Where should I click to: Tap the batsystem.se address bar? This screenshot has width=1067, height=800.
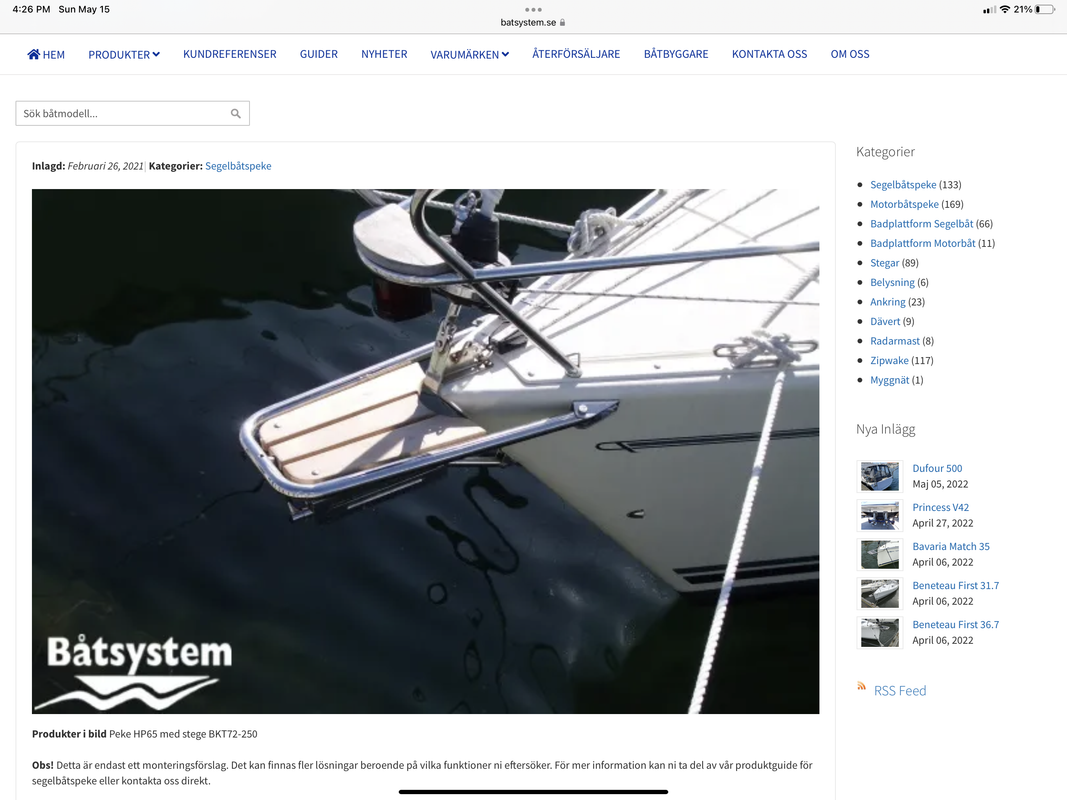coord(534,22)
